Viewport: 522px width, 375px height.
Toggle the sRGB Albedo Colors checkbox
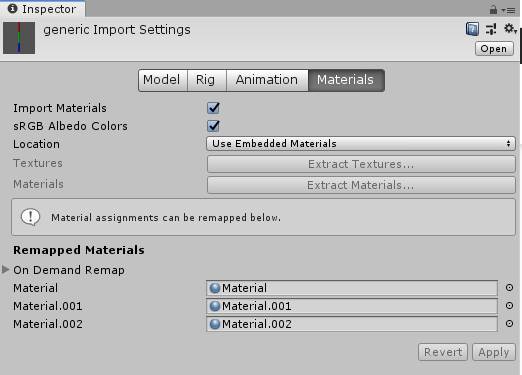click(x=213, y=126)
